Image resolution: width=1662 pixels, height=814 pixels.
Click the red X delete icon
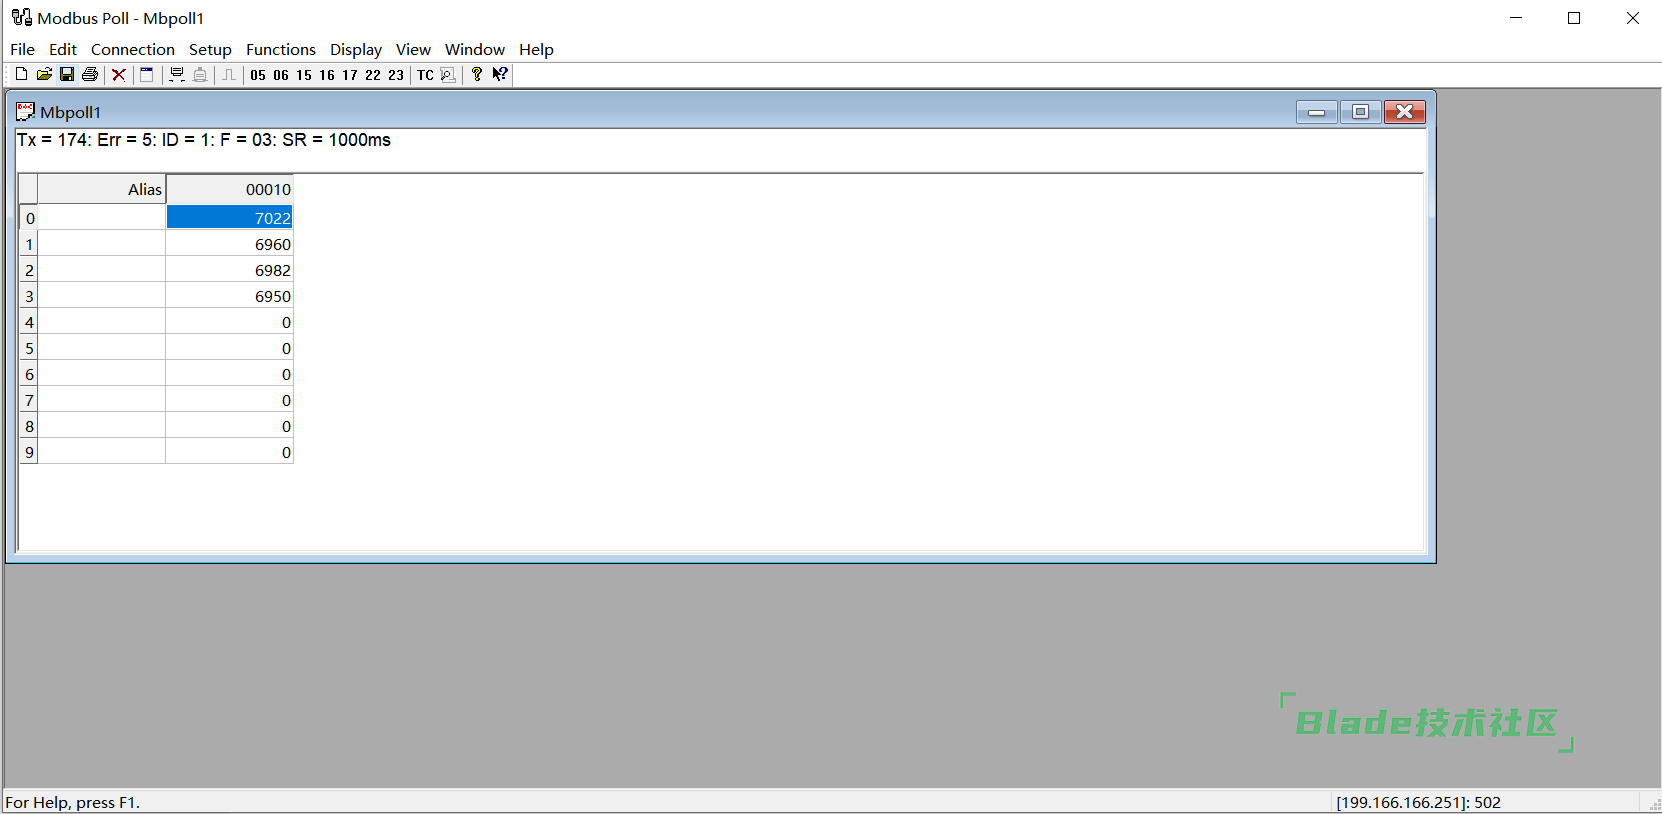tap(119, 75)
